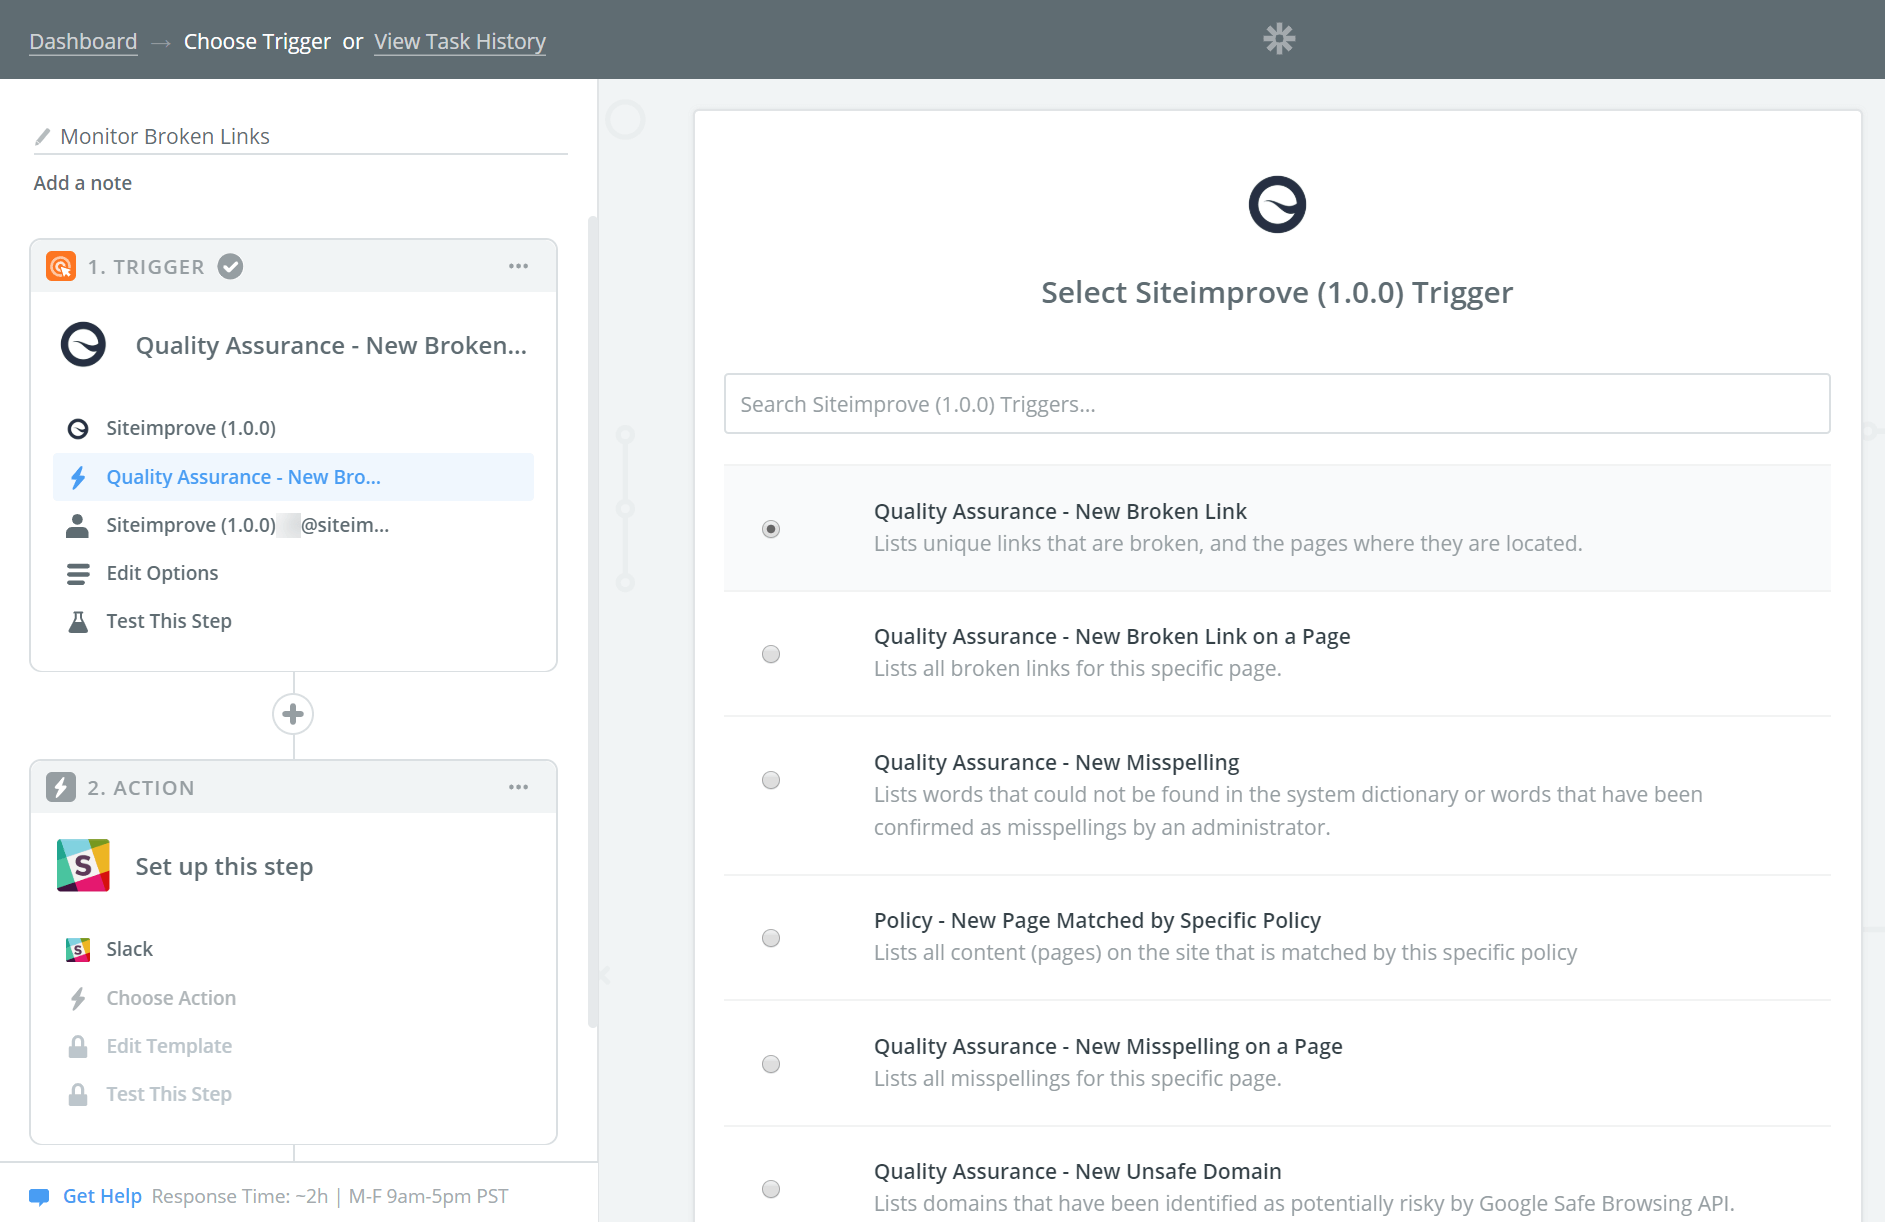The height and width of the screenshot is (1222, 1885).
Task: Click the Zapier asterisk logo in header
Action: point(1279,39)
